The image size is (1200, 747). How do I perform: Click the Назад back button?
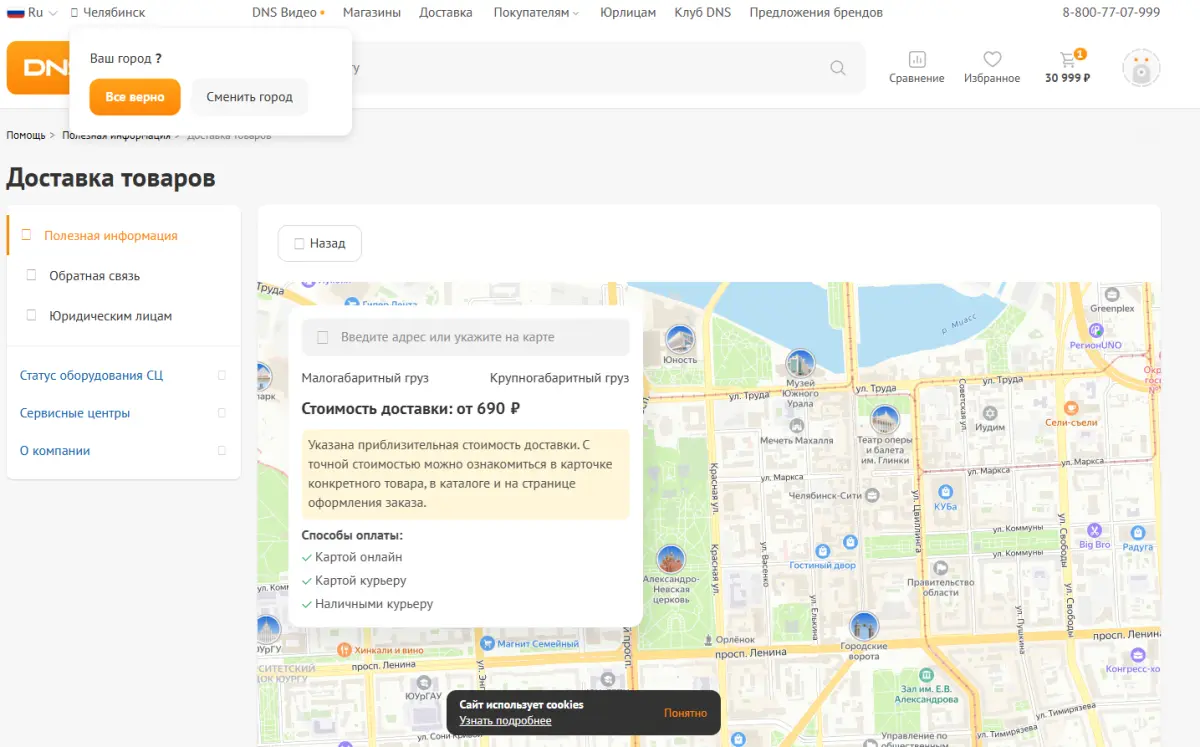click(x=320, y=243)
